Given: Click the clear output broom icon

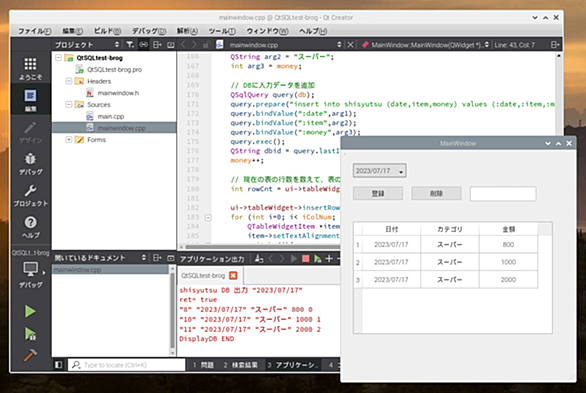Looking at the screenshot, I should click(x=259, y=259).
